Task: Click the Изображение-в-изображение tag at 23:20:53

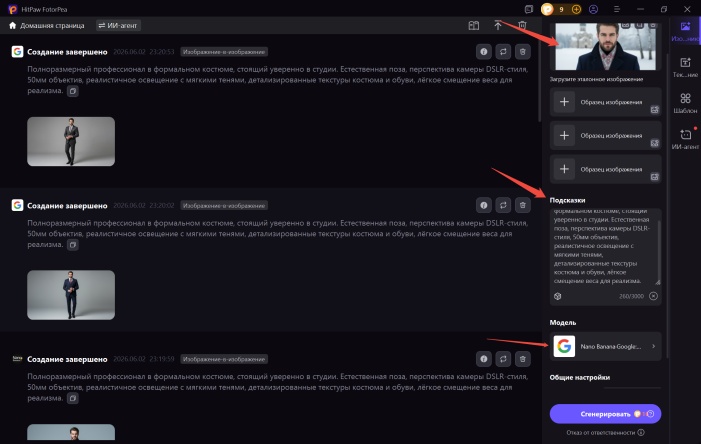Action: click(224, 52)
